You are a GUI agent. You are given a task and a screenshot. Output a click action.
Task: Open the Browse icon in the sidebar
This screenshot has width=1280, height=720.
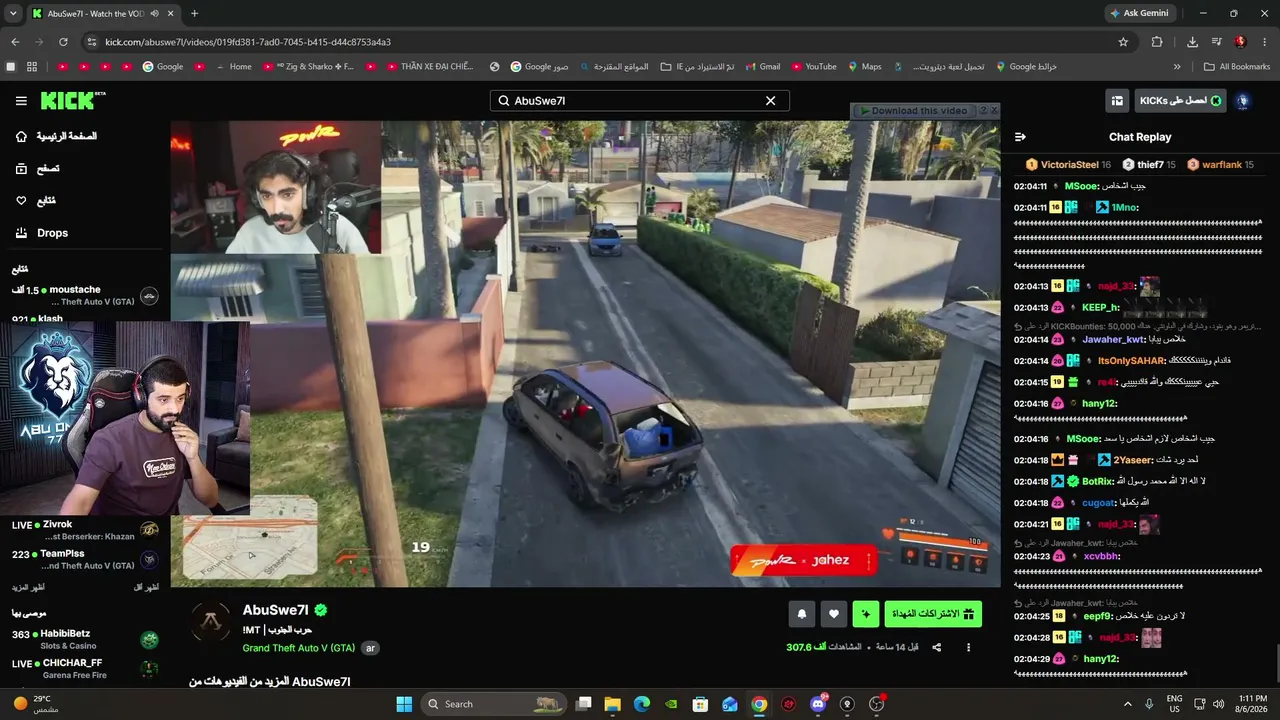[x=21, y=169]
